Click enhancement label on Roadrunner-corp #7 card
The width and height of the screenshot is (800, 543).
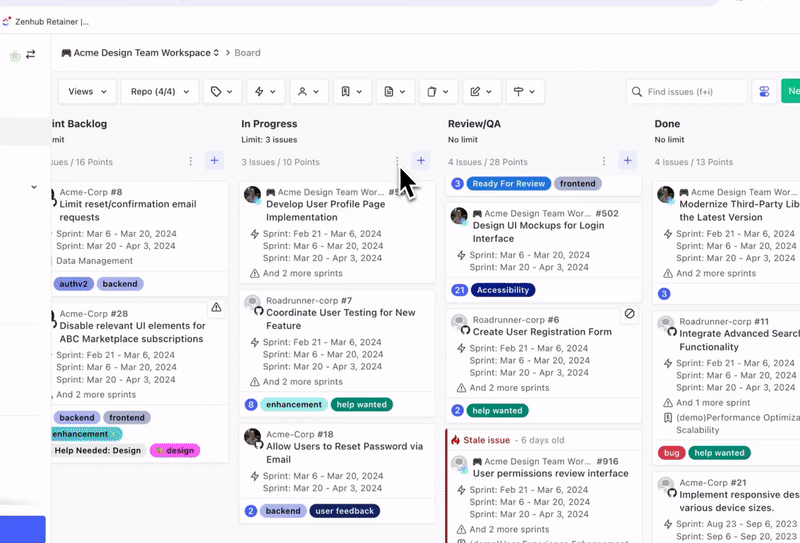click(x=294, y=405)
